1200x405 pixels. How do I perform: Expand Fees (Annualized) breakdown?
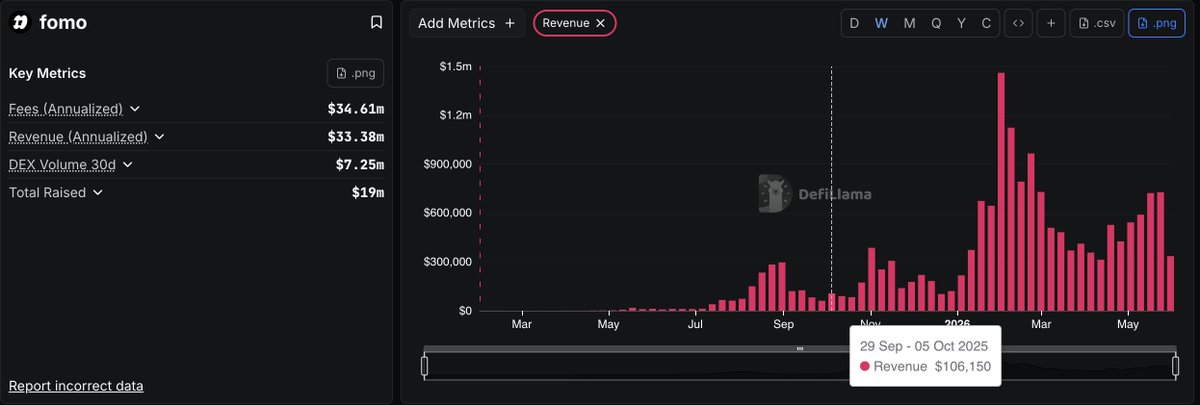pos(135,108)
